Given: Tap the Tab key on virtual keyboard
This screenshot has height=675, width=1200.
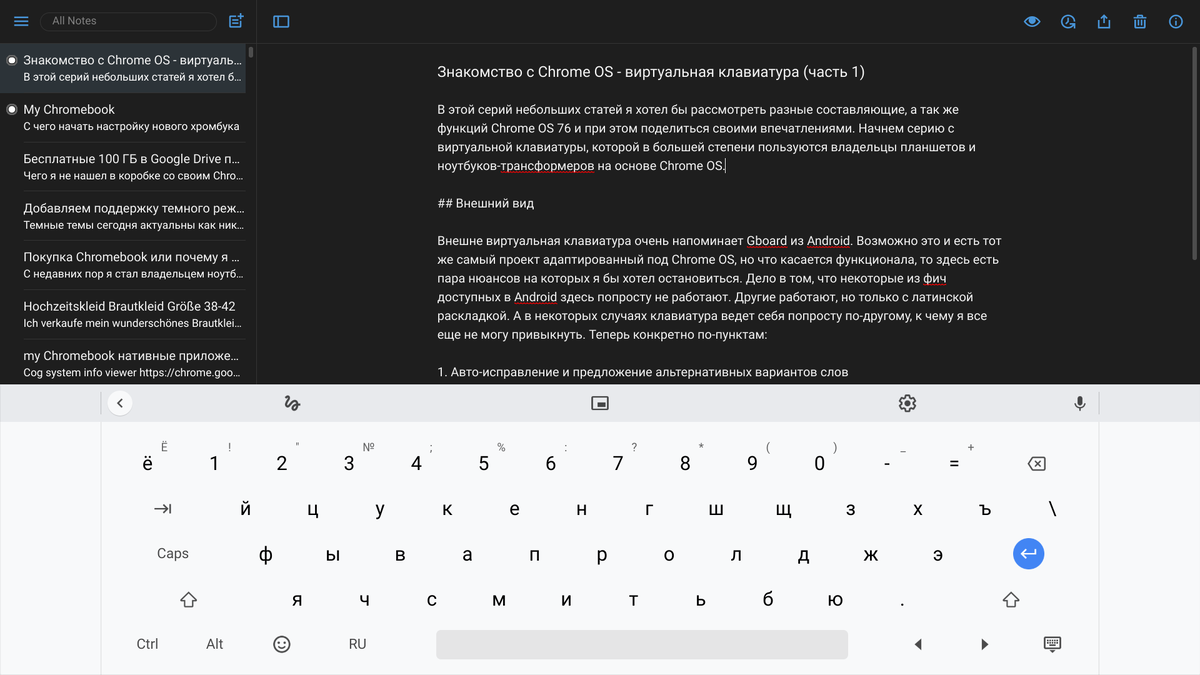Looking at the screenshot, I should click(x=162, y=509).
